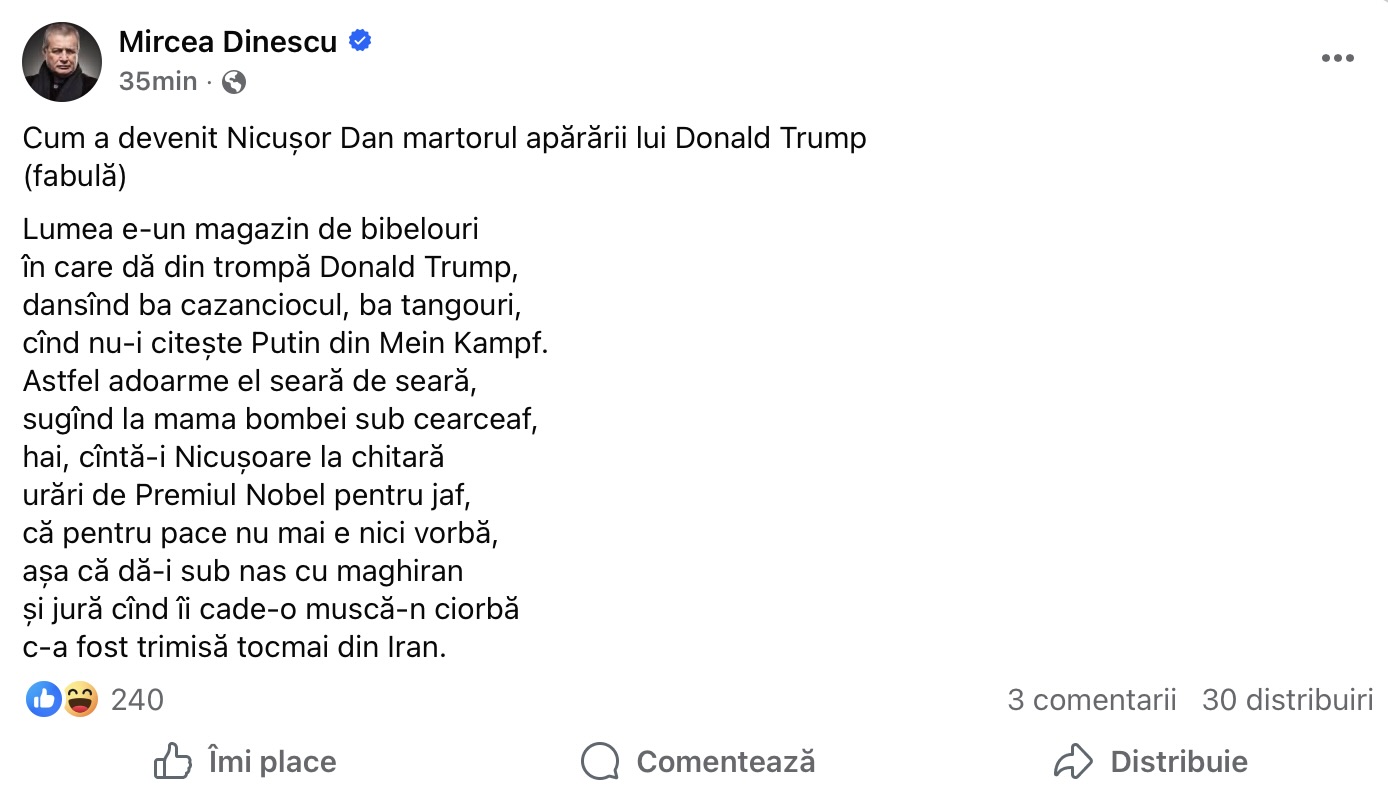Click the "(fabulă)" subtitle line
Image resolution: width=1388 pixels, height=804 pixels.
[74, 176]
